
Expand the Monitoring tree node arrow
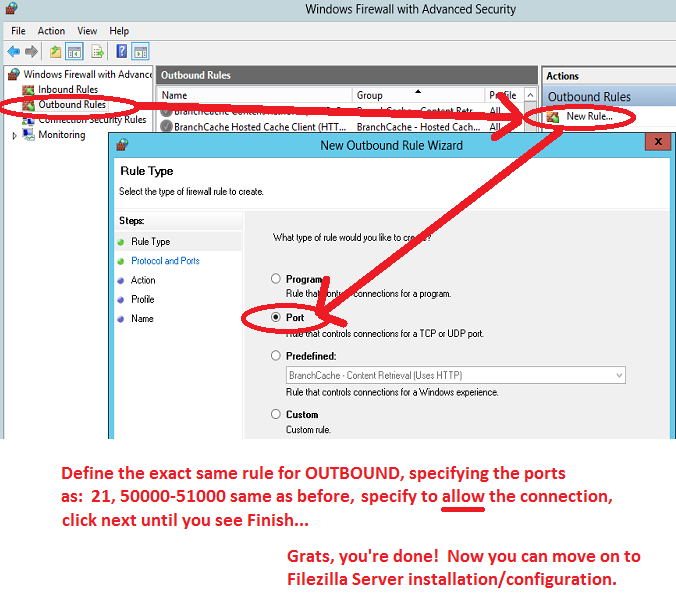tap(14, 135)
